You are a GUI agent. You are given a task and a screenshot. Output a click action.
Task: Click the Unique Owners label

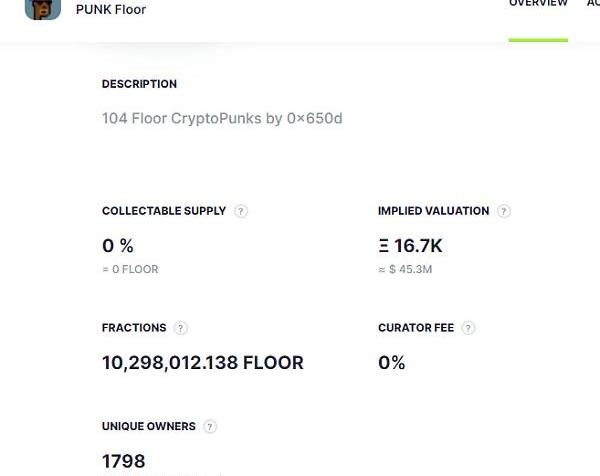(149, 427)
